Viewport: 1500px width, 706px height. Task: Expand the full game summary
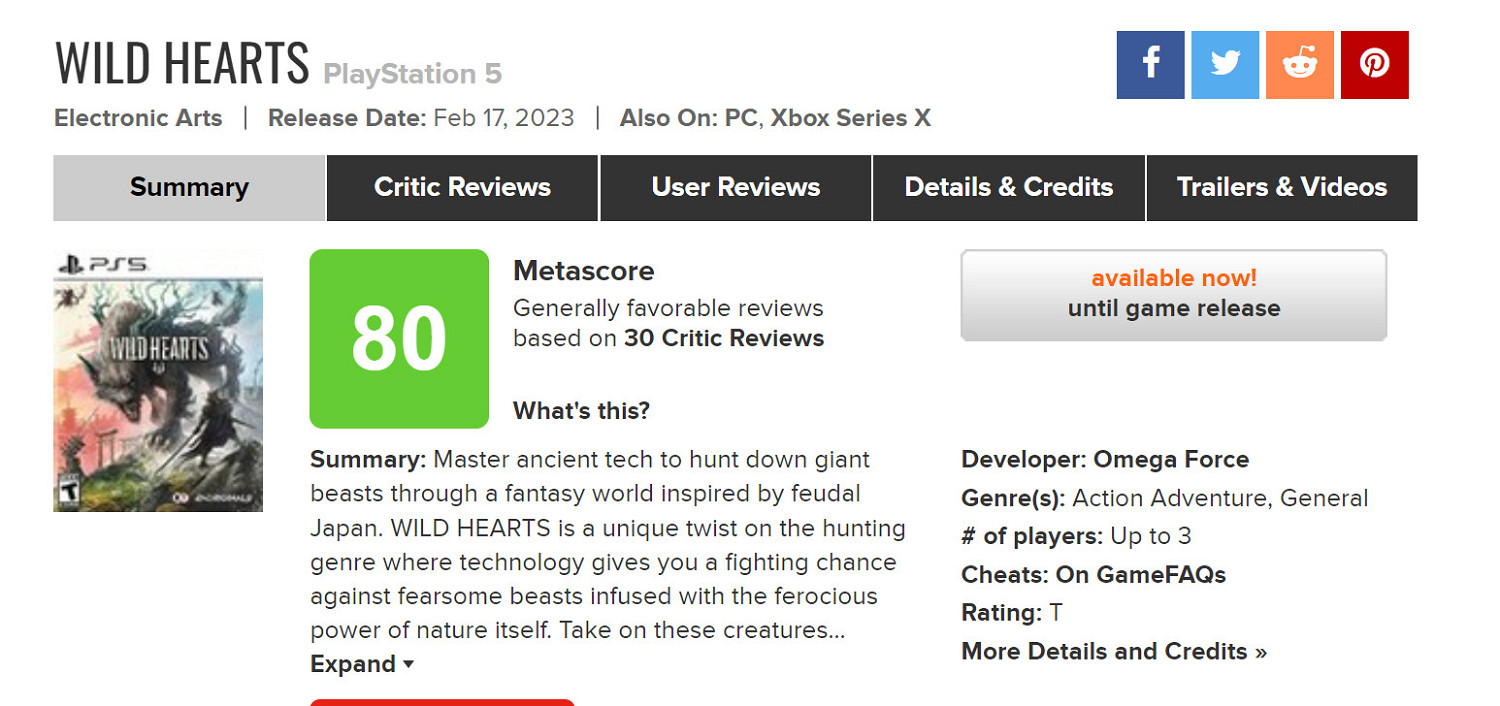tap(361, 664)
